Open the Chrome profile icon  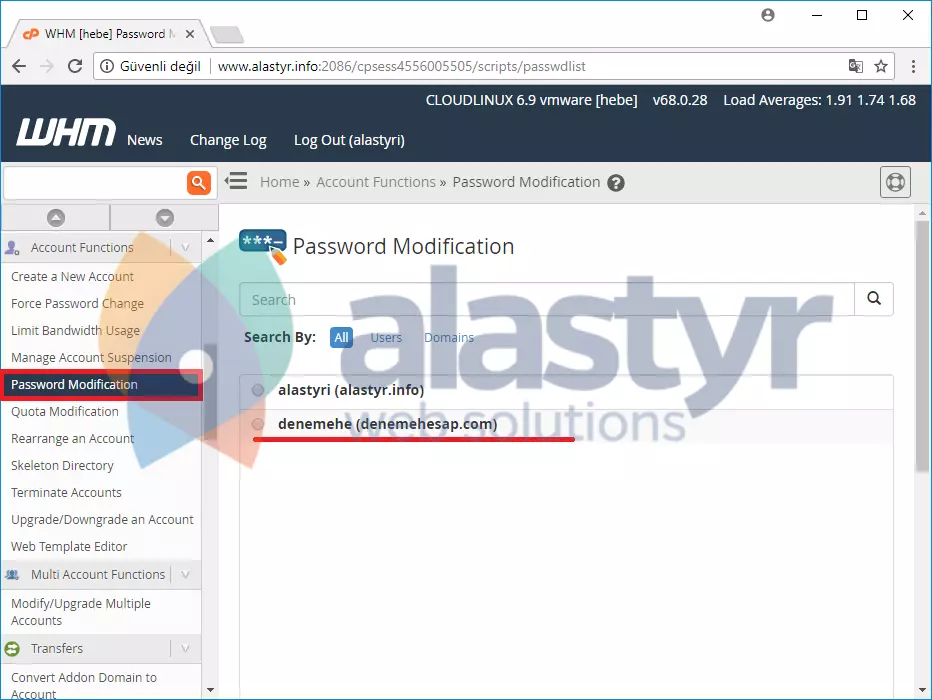pyautogui.click(x=768, y=15)
